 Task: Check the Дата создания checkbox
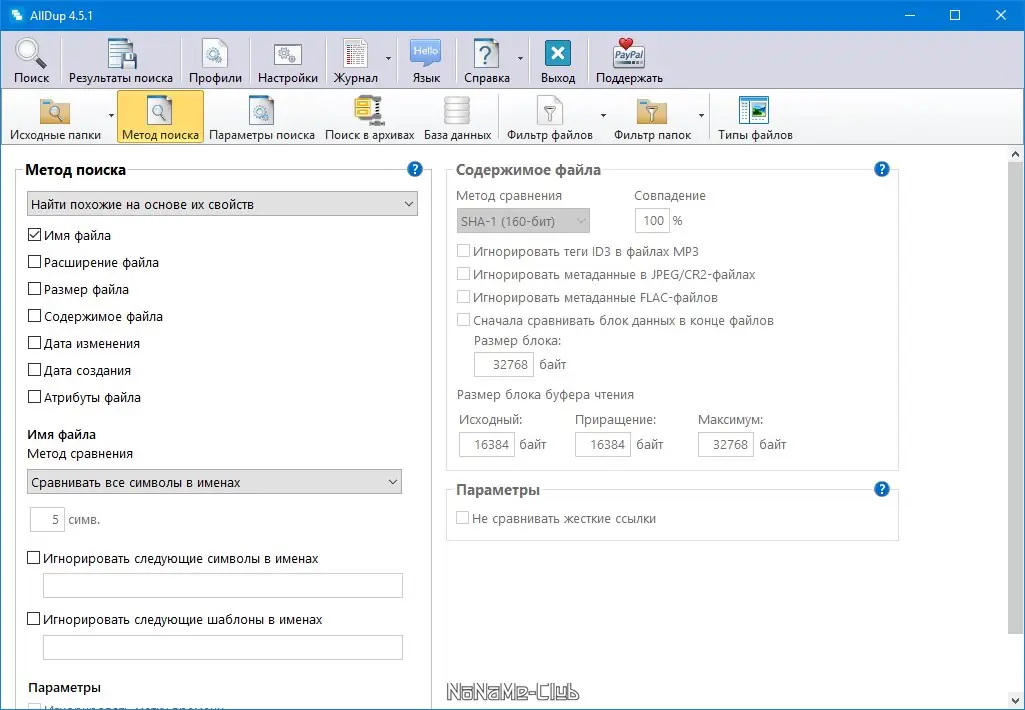click(x=35, y=370)
